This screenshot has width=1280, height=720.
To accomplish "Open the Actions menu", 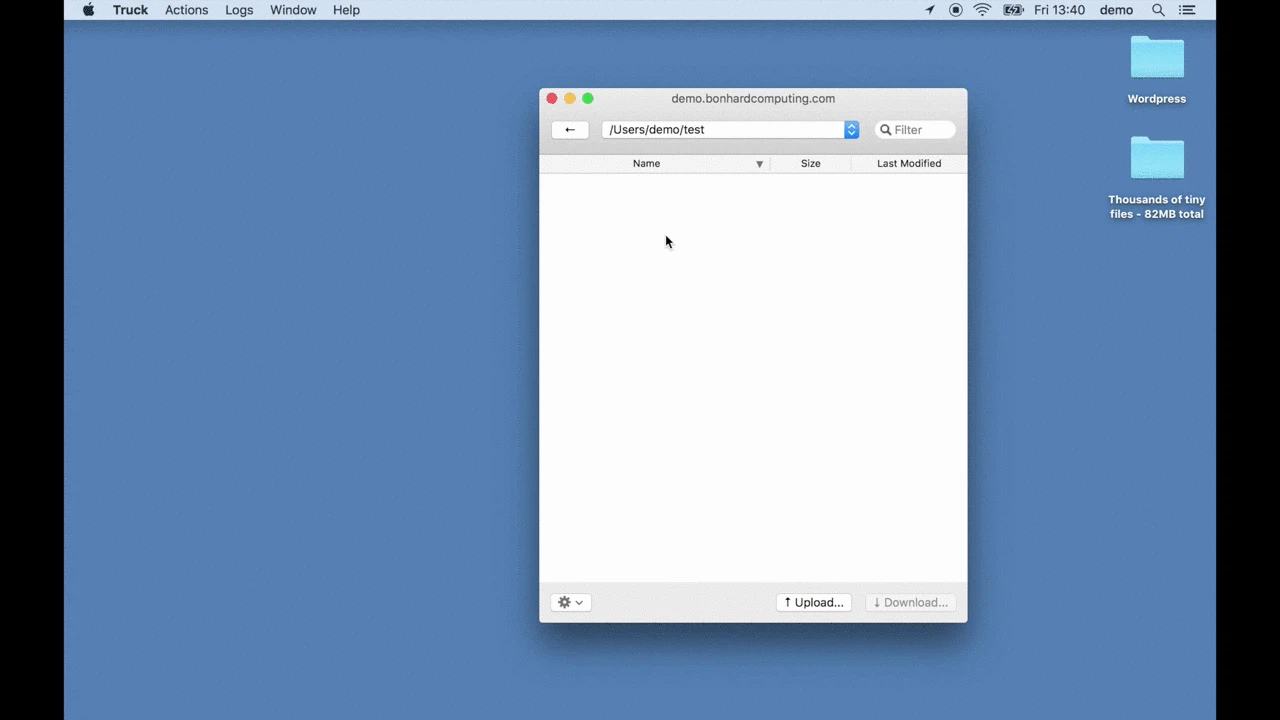I will [x=187, y=10].
